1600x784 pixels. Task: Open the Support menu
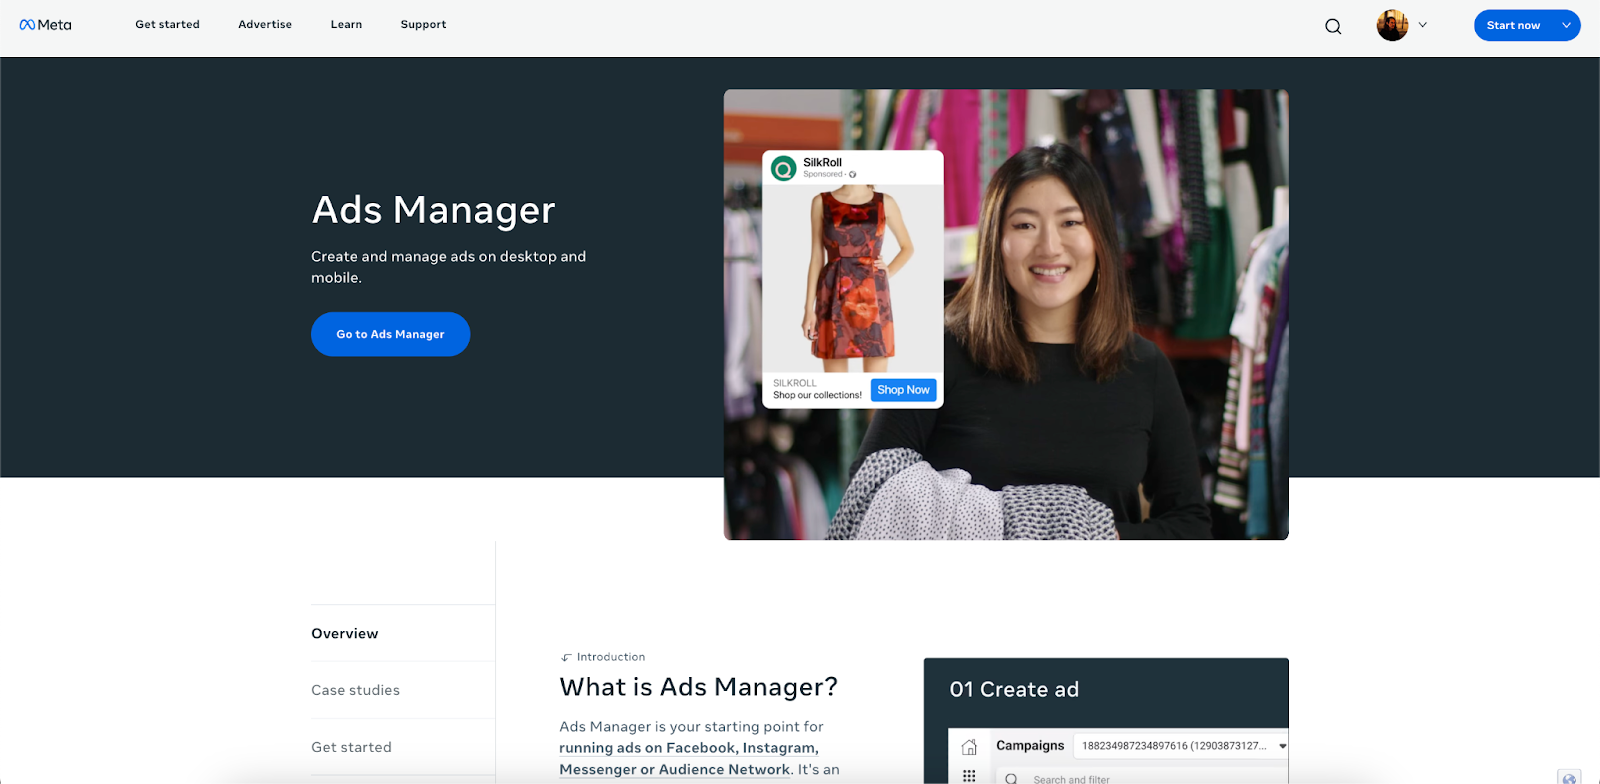tap(423, 24)
